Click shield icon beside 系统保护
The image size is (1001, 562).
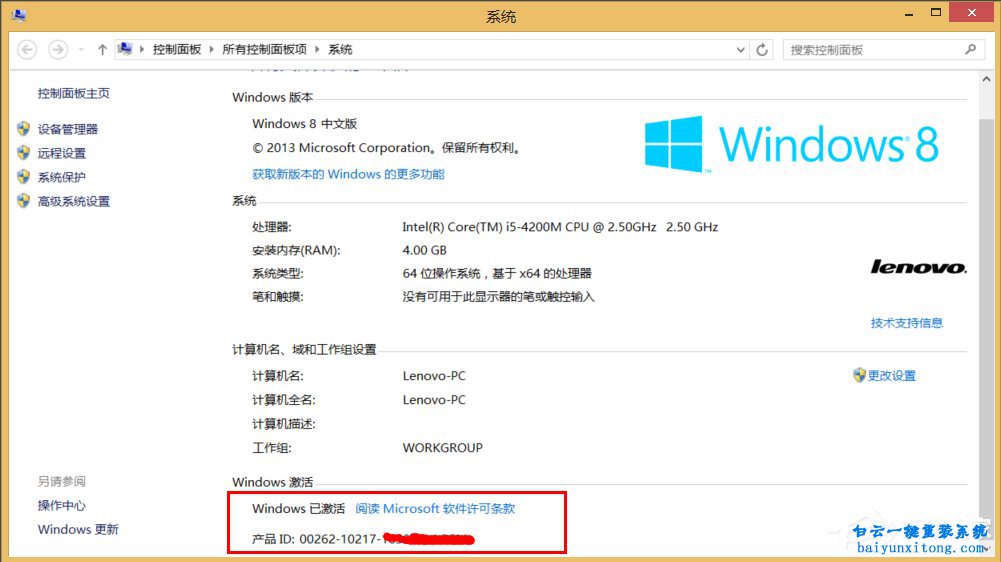(24, 176)
